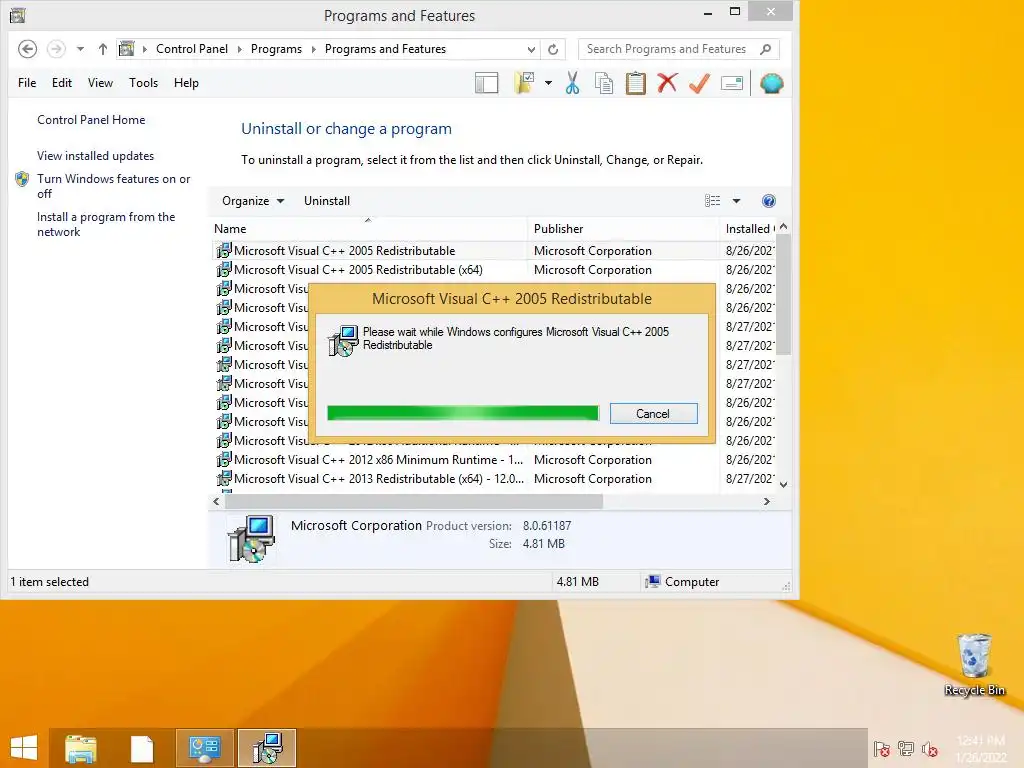Click the muted volume tray icon
The width and height of the screenshot is (1024, 768).
pos(930,748)
